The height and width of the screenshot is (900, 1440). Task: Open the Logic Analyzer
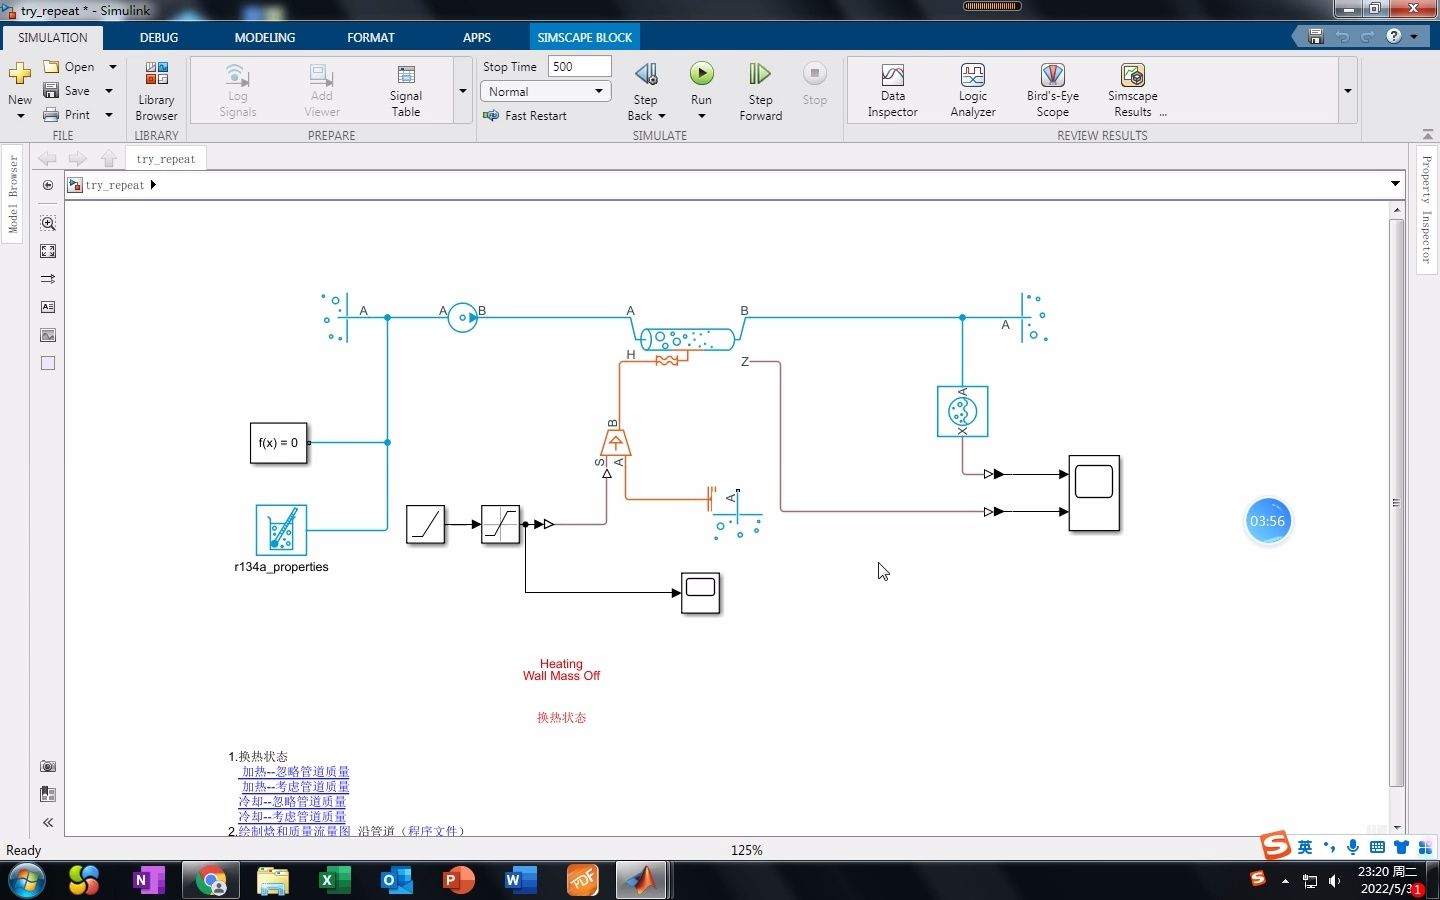pyautogui.click(x=972, y=88)
